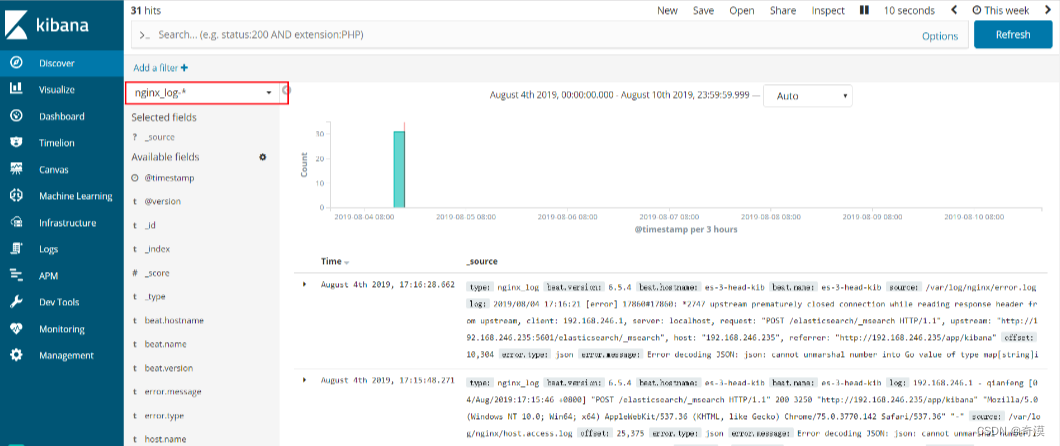Click the histogram bar on 2019-08-04
The height and width of the screenshot is (446, 1060).
click(399, 170)
